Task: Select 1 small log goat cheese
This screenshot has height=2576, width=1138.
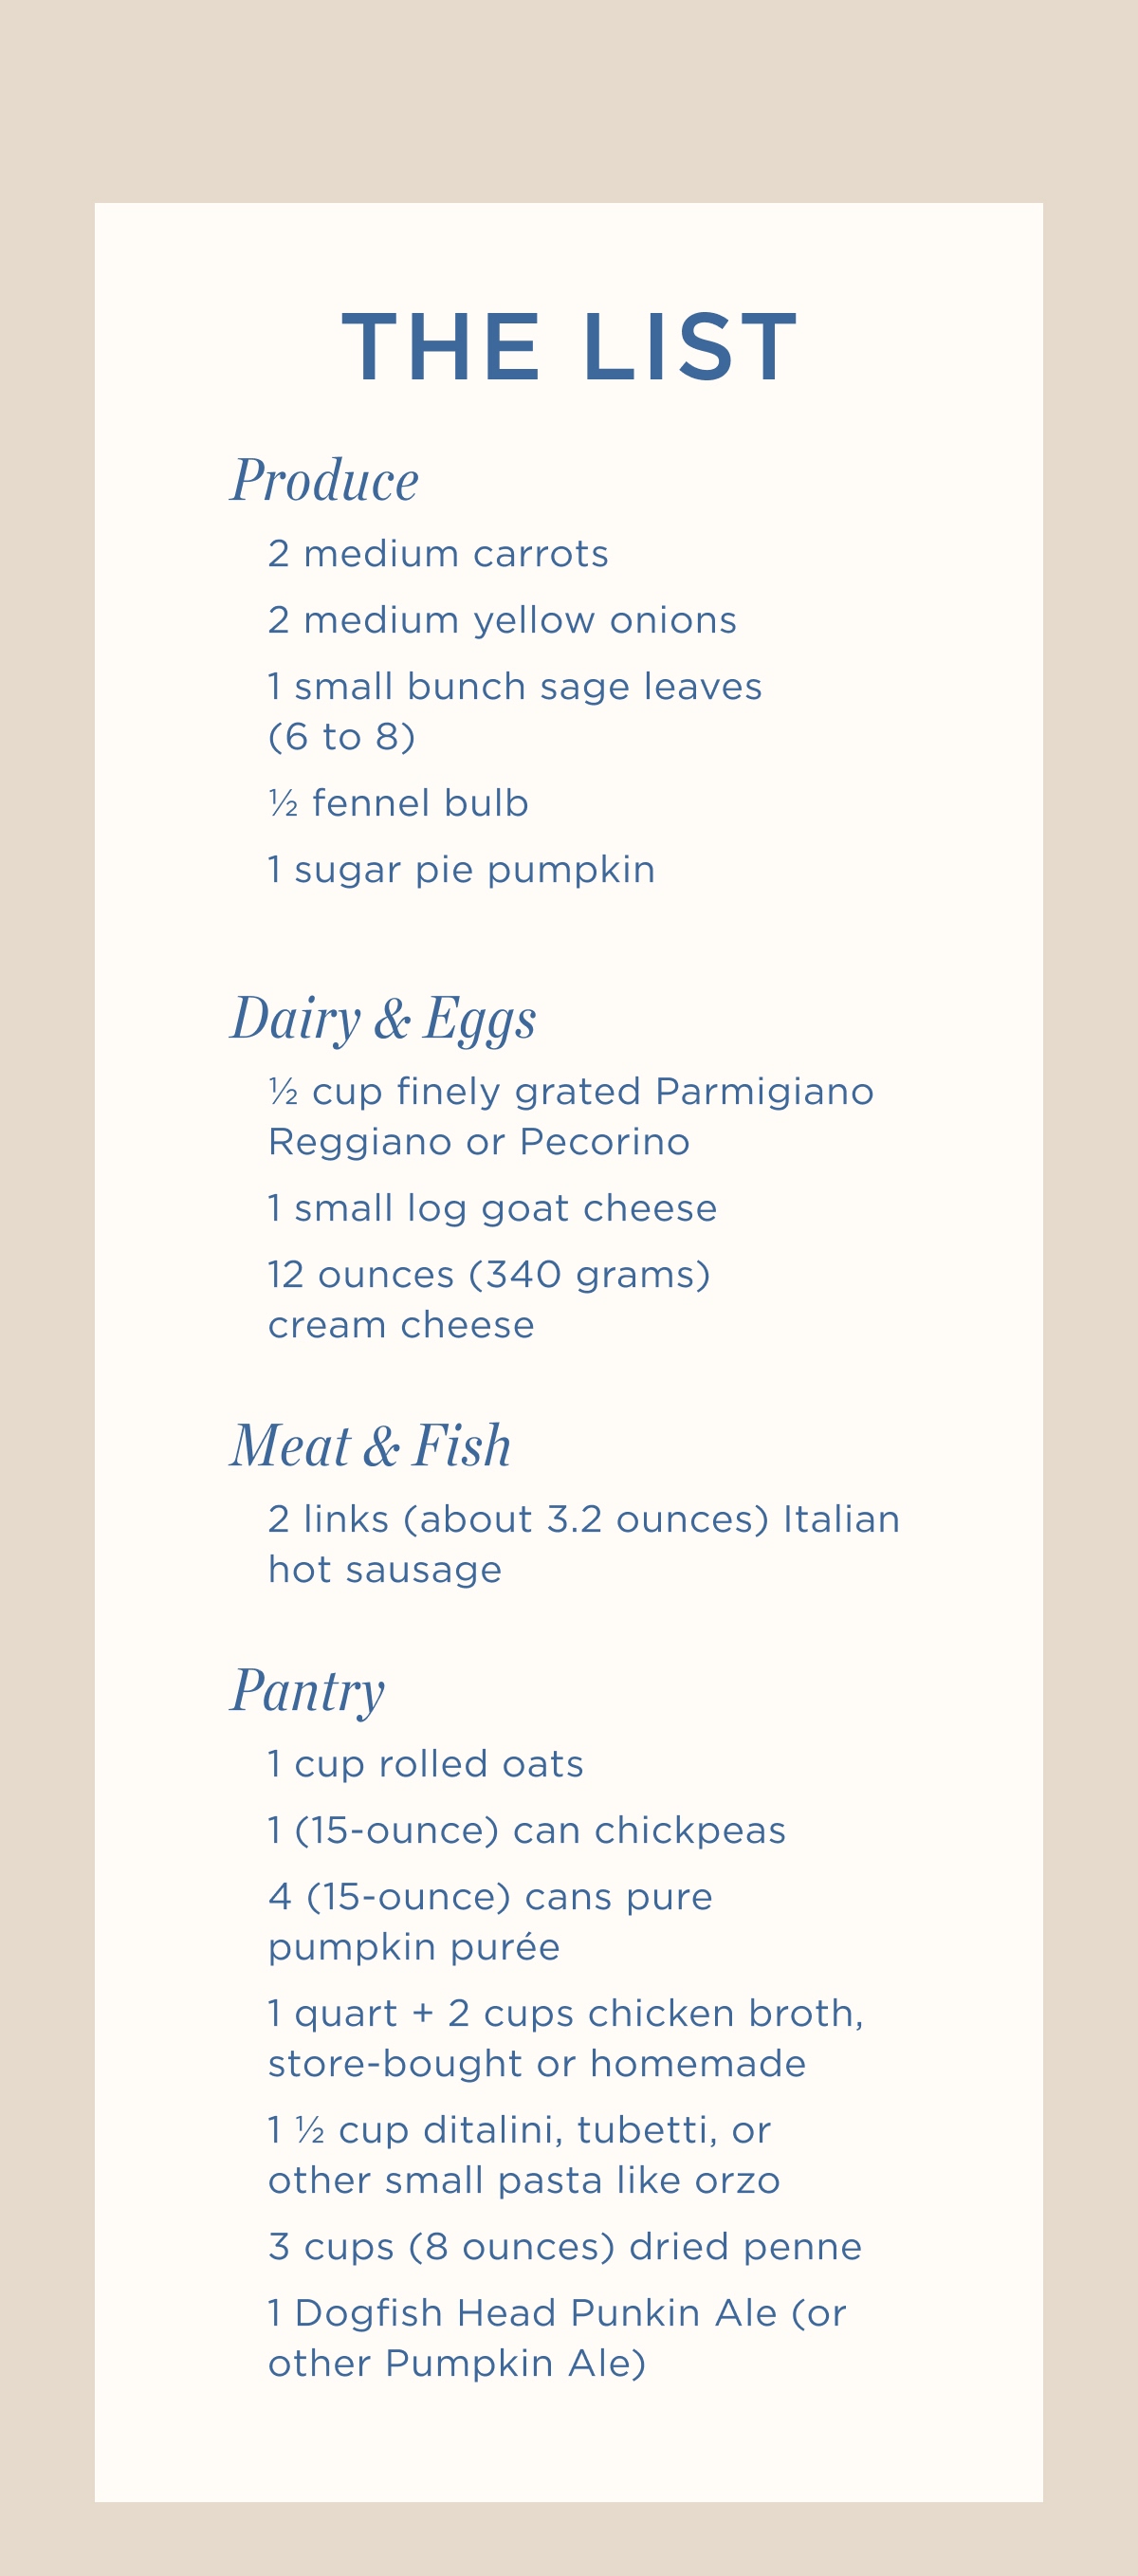Action: 492,1208
